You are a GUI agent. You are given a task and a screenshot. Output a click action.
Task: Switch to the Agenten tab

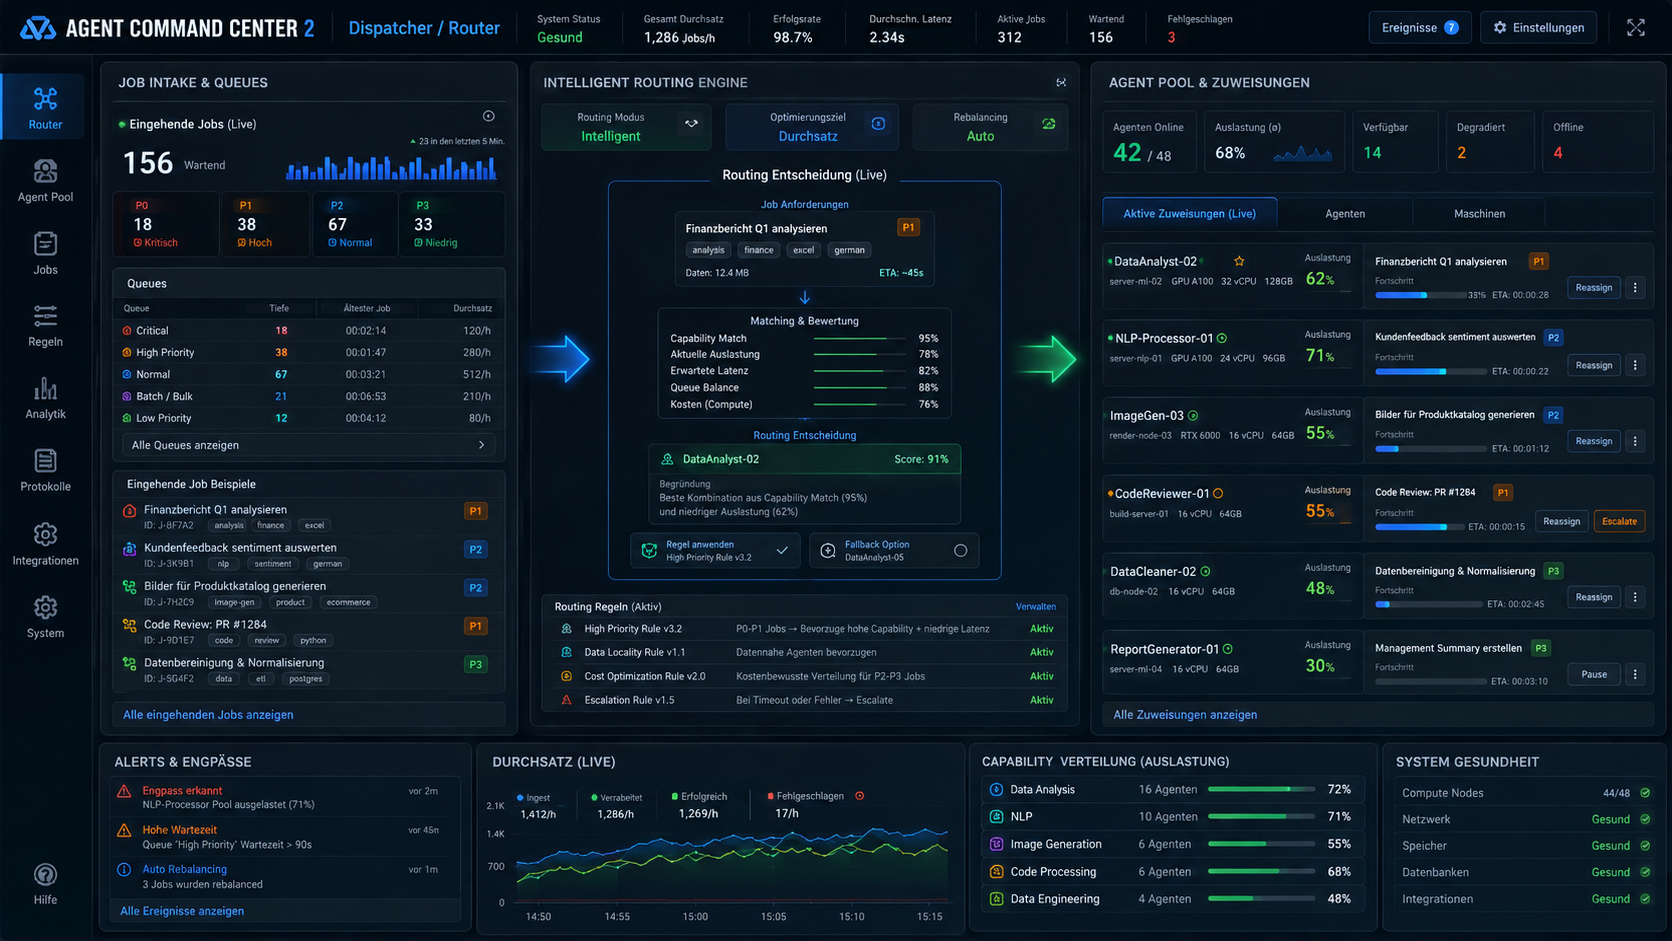point(1345,213)
